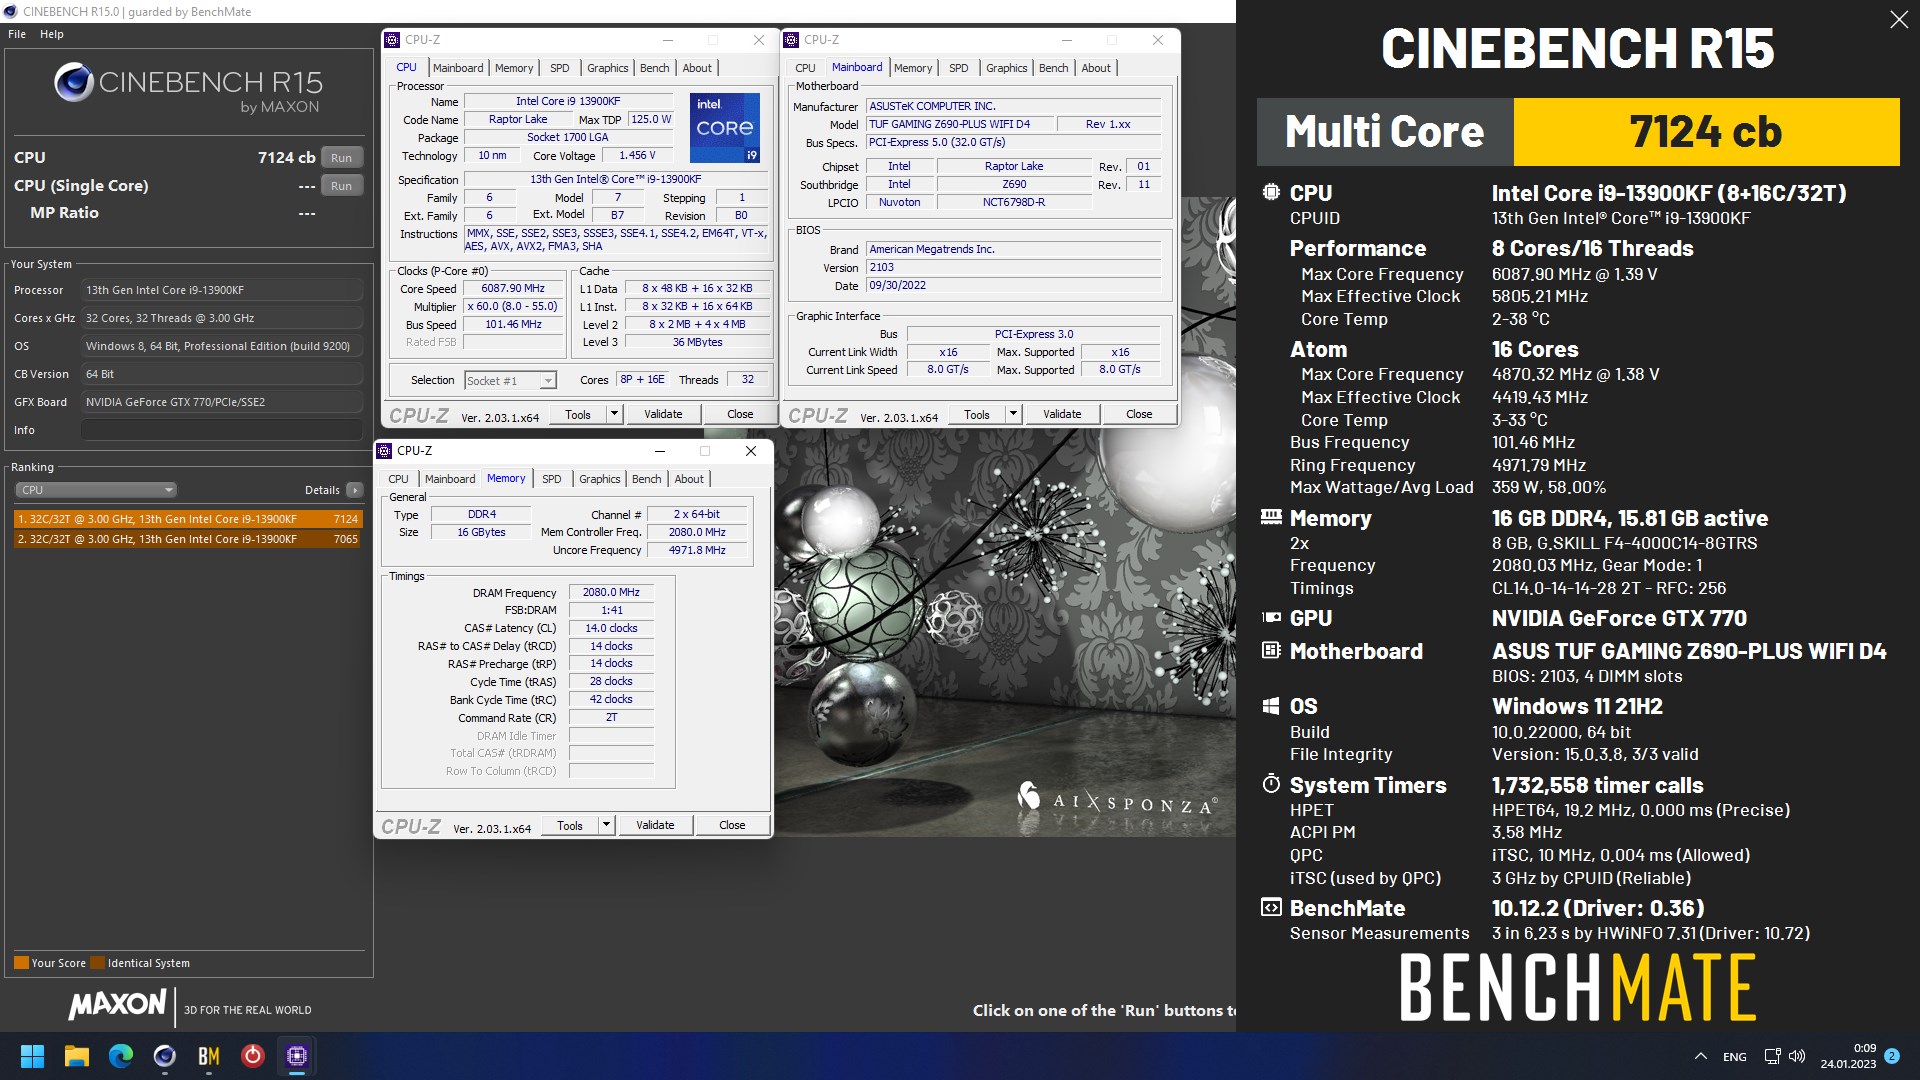Image resolution: width=1920 pixels, height=1080 pixels.
Task: Open File Explorer from the taskbar
Action: coord(77,1056)
